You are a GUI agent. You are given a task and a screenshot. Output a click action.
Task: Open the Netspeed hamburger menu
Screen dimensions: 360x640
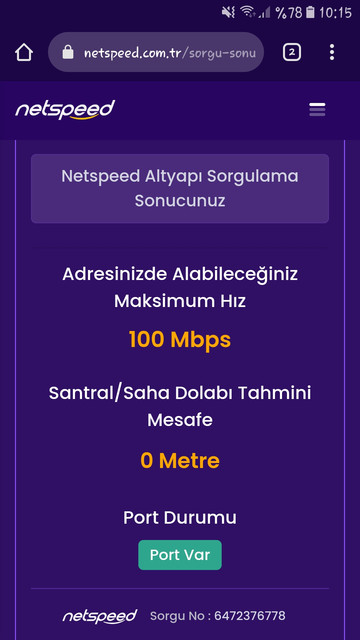coord(317,109)
